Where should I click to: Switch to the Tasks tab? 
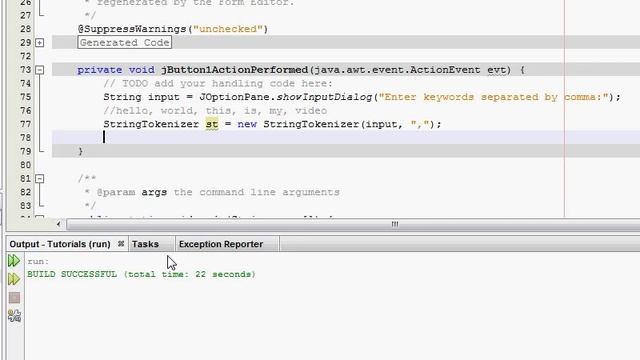[x=145, y=244]
